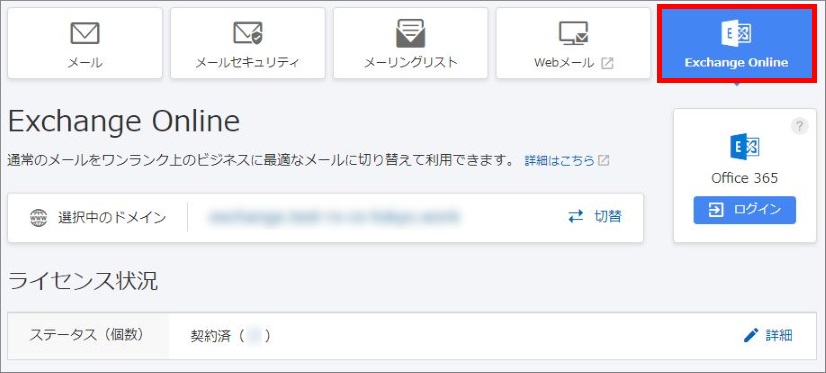826x373 pixels.
Task: Open the Webメール tab
Action: (x=573, y=43)
